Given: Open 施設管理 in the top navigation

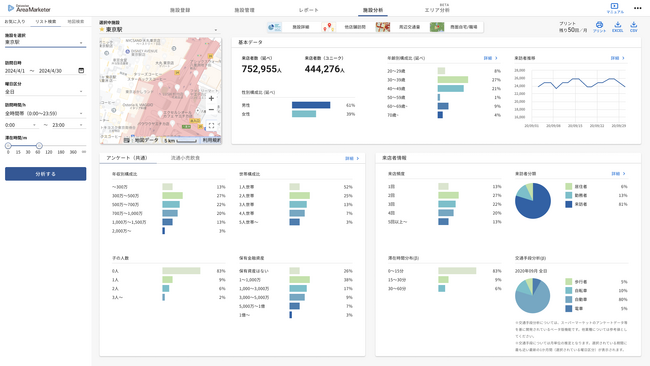Looking at the screenshot, I should point(245,10).
